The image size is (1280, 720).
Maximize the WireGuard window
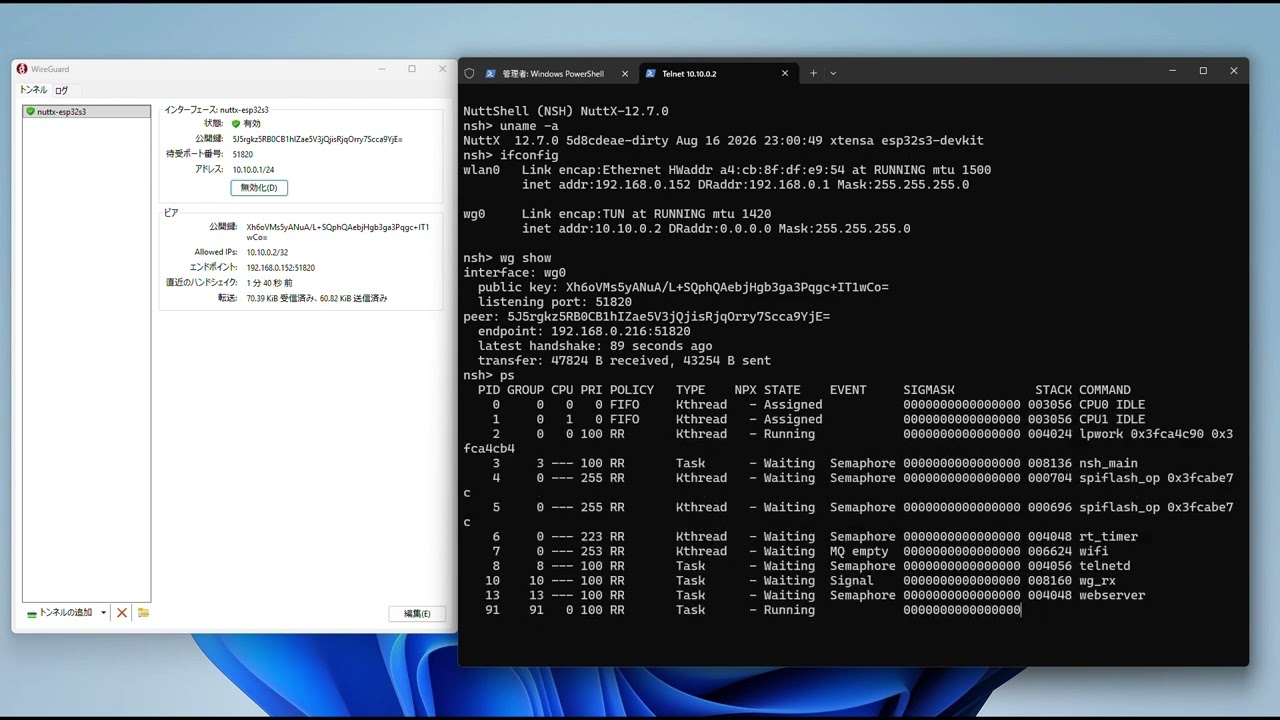[x=412, y=69]
